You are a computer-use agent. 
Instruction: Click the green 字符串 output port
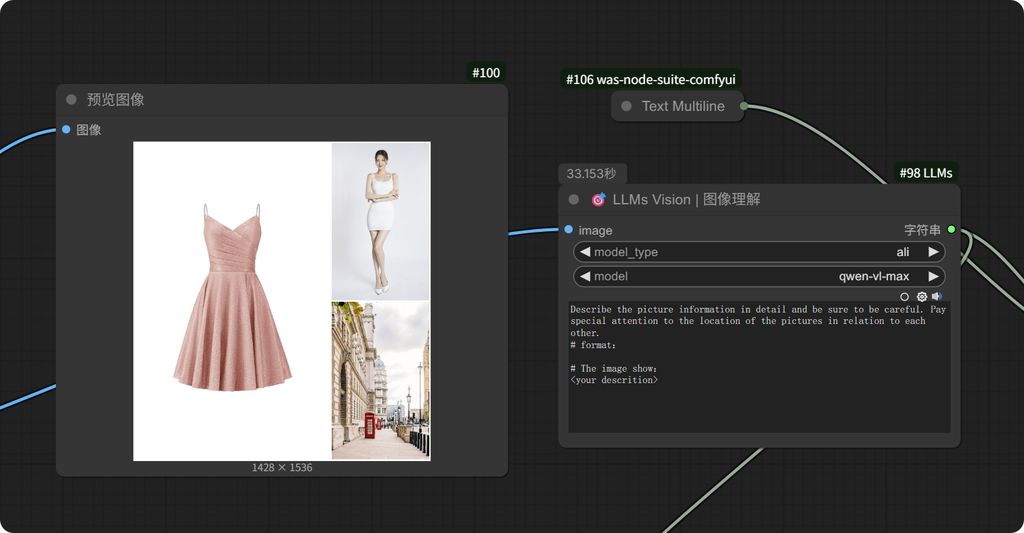click(951, 230)
